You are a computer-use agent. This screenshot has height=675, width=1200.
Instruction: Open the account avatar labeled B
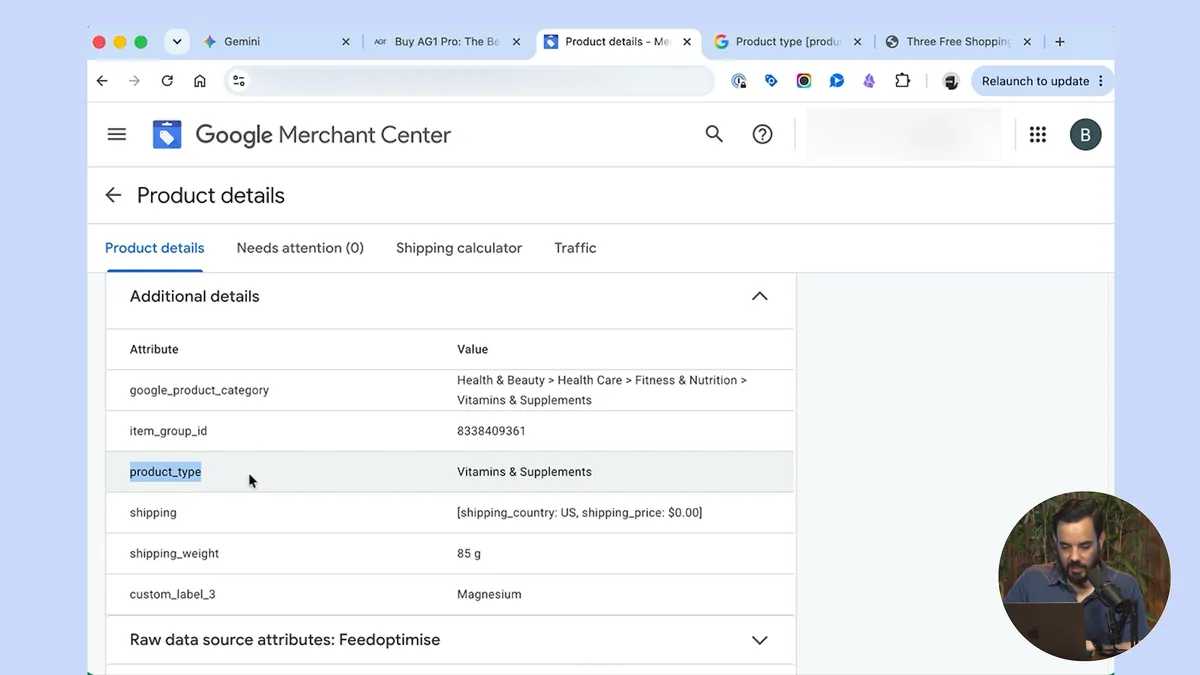pos(1085,134)
